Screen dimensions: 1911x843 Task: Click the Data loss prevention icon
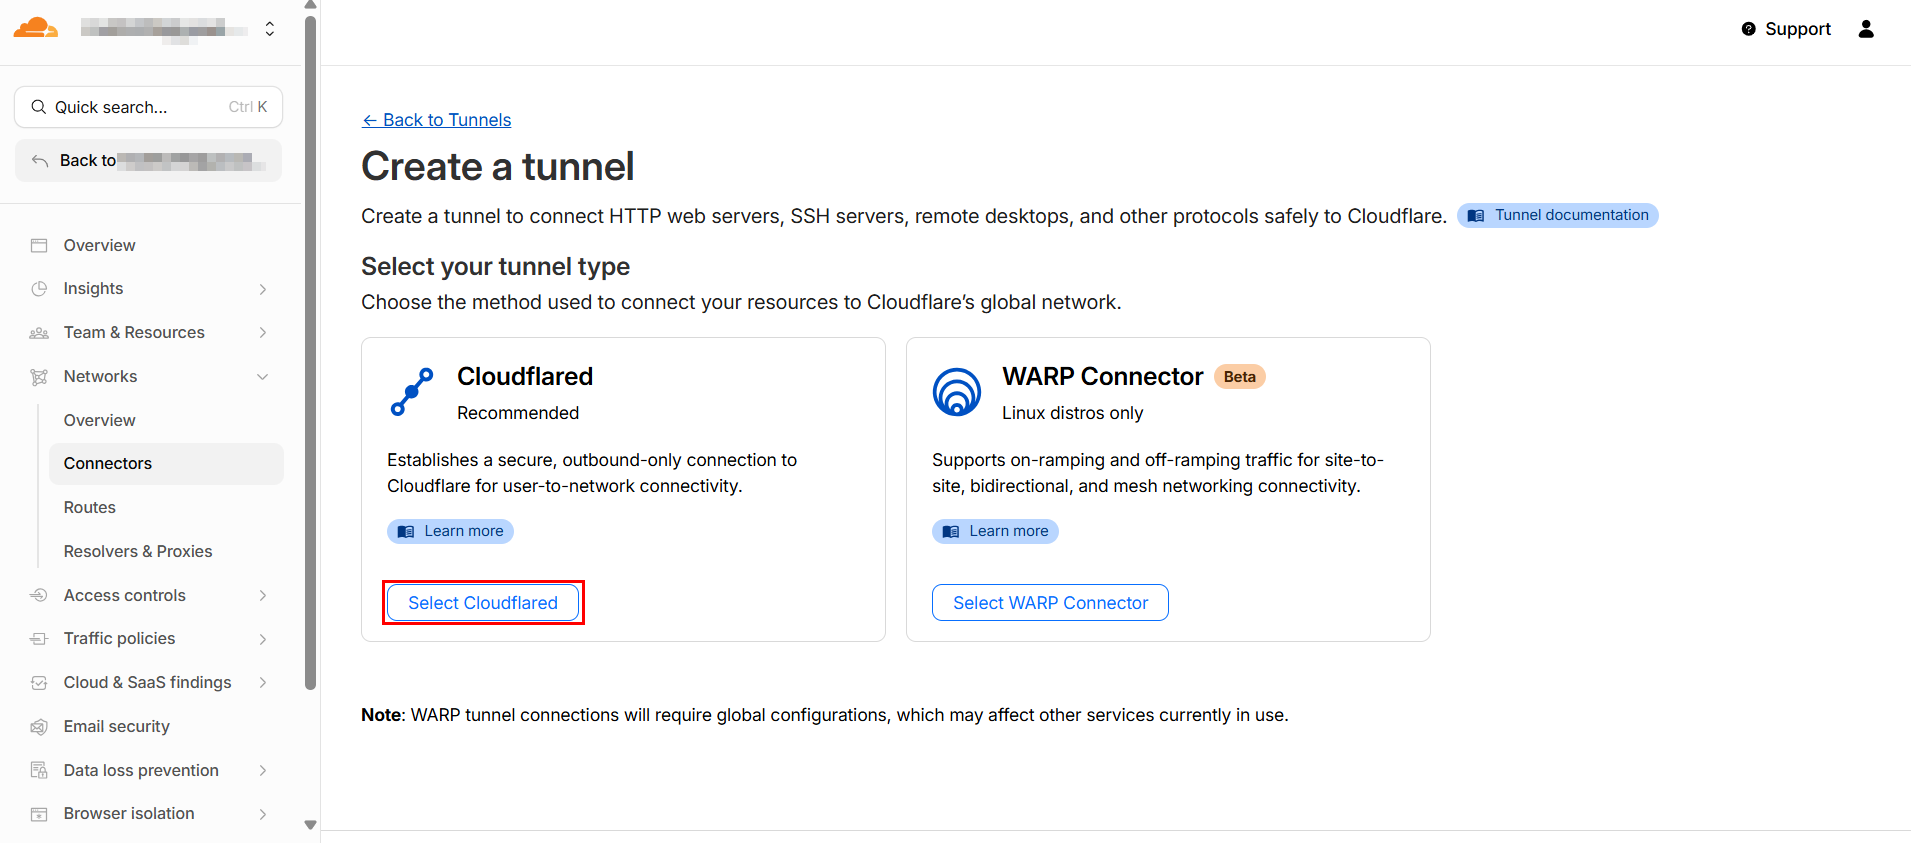coord(39,770)
